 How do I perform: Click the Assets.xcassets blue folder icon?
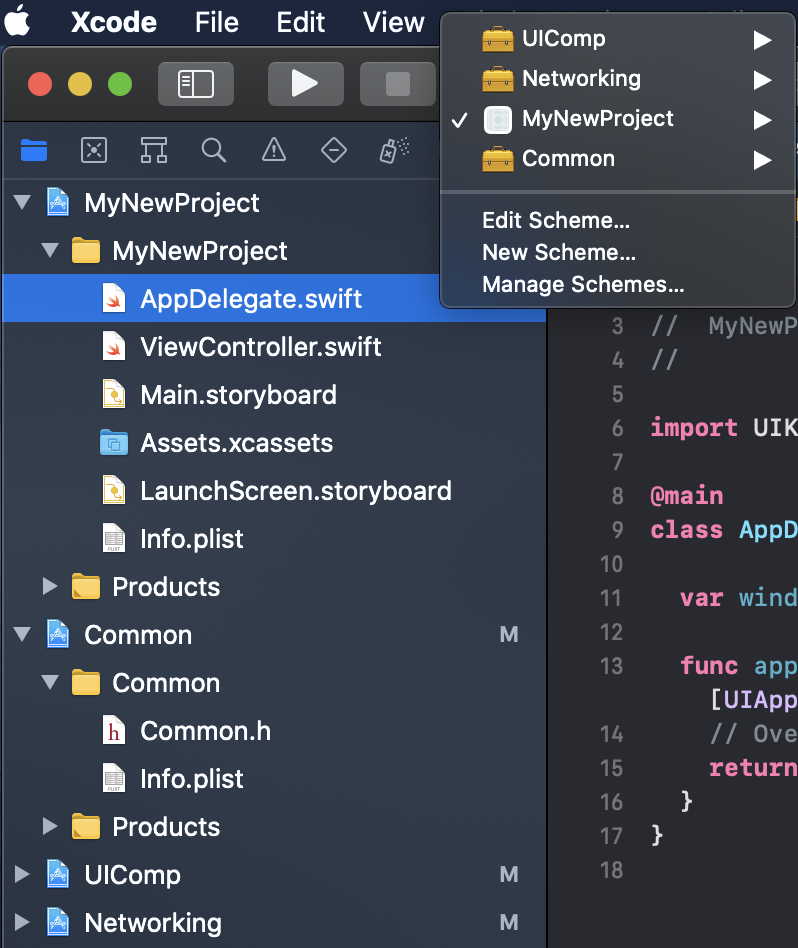click(114, 443)
